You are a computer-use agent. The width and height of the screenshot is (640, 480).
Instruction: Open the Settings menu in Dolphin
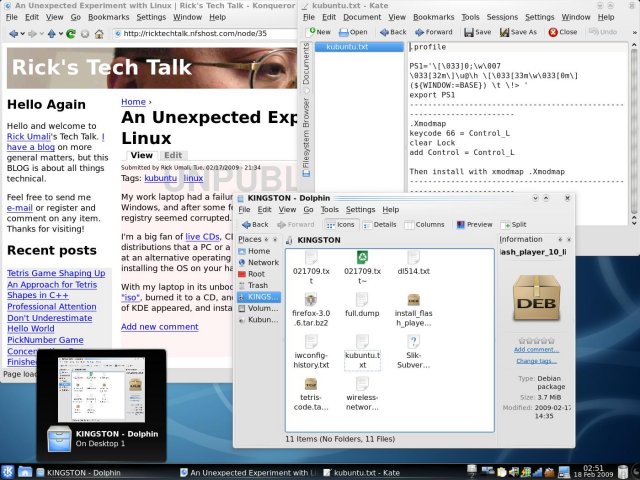point(360,209)
